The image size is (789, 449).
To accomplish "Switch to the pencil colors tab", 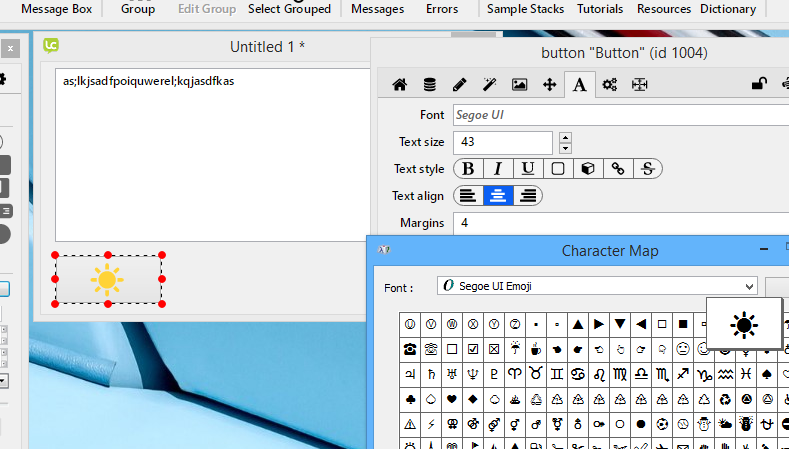I will [459, 85].
